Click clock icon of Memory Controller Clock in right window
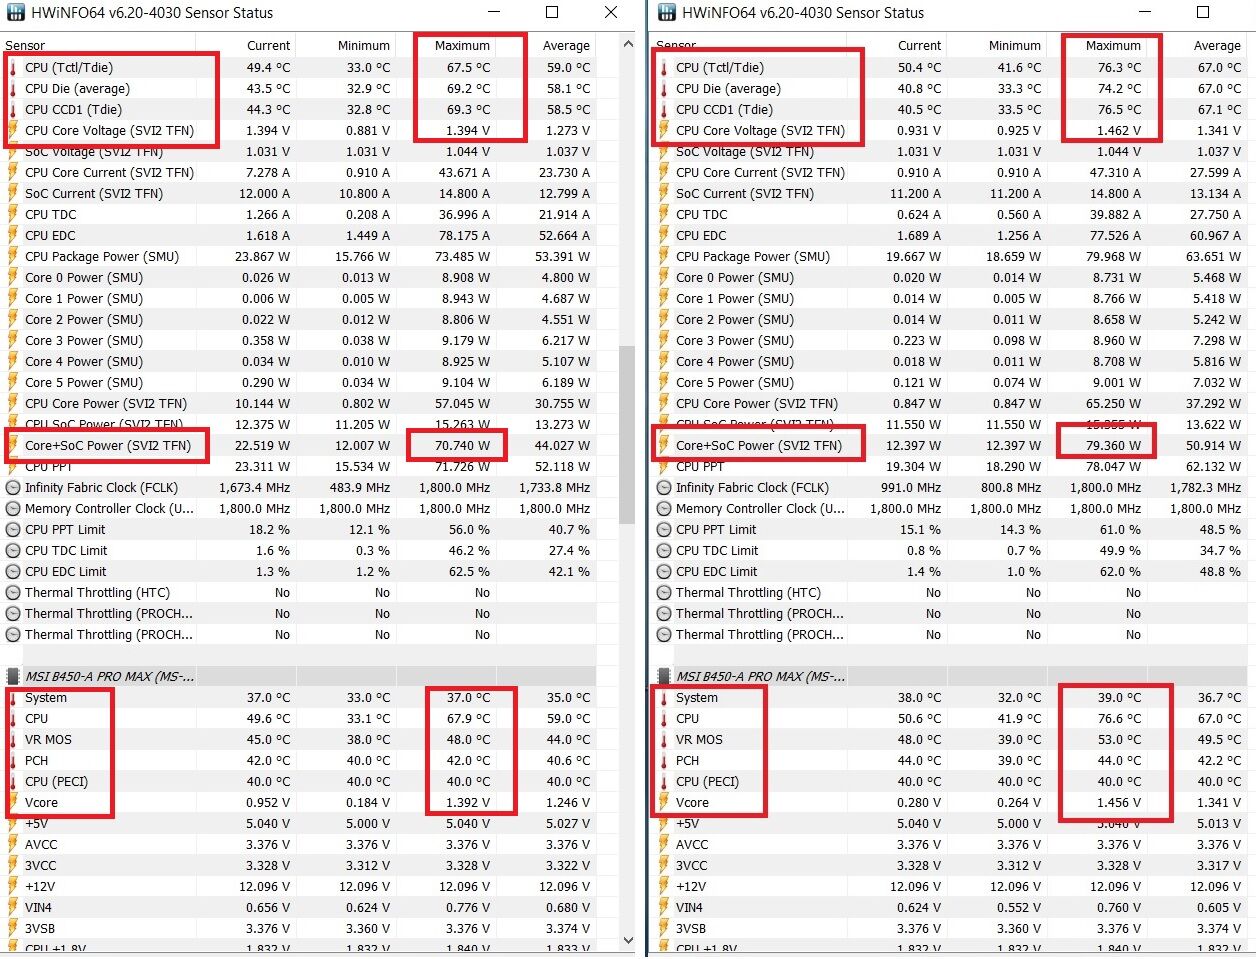1256x959 pixels. (x=664, y=509)
